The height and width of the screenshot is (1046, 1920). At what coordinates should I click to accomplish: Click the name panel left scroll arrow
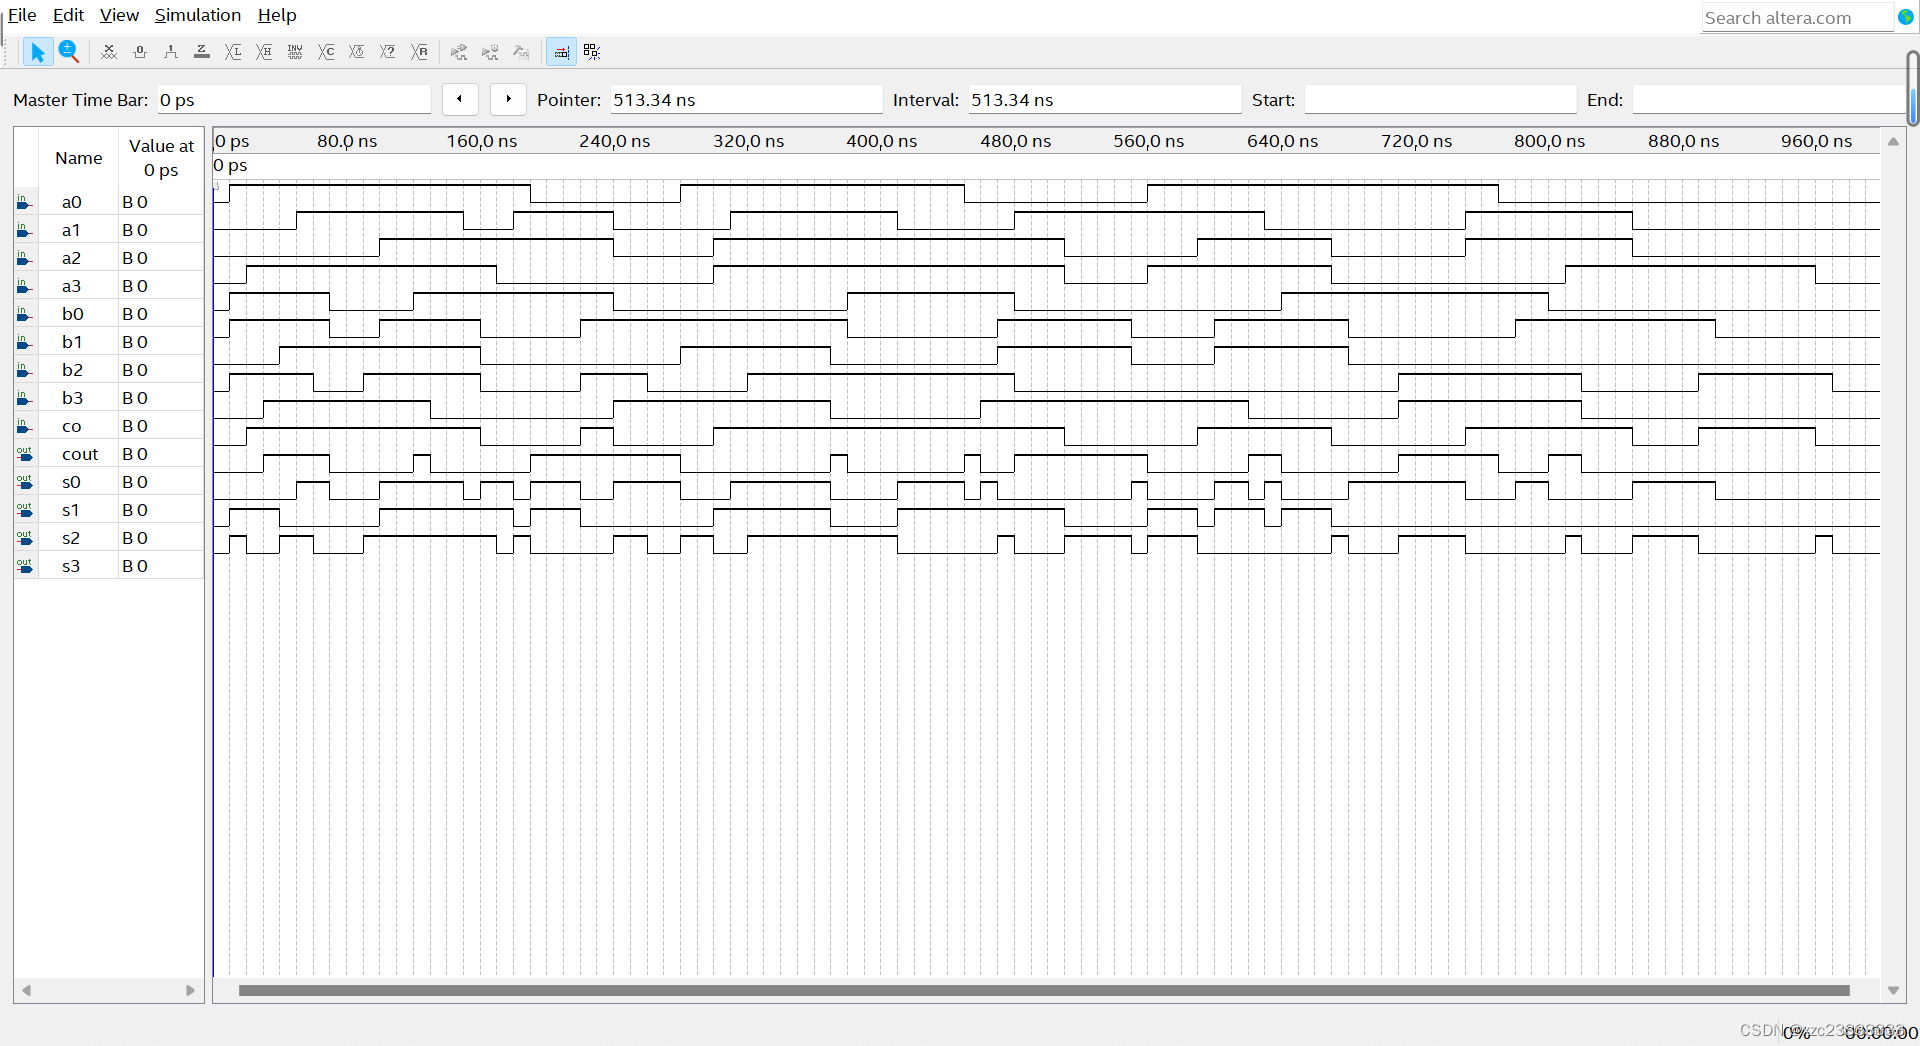coord(26,991)
